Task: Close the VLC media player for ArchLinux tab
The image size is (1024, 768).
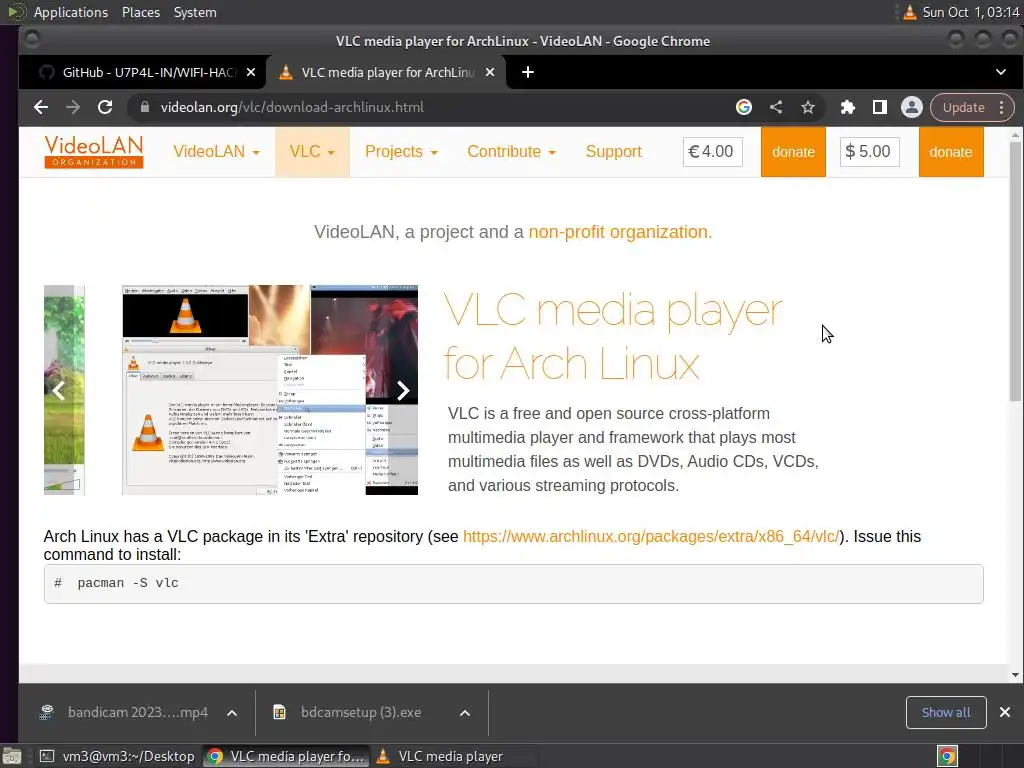Action: pyautogui.click(x=490, y=72)
